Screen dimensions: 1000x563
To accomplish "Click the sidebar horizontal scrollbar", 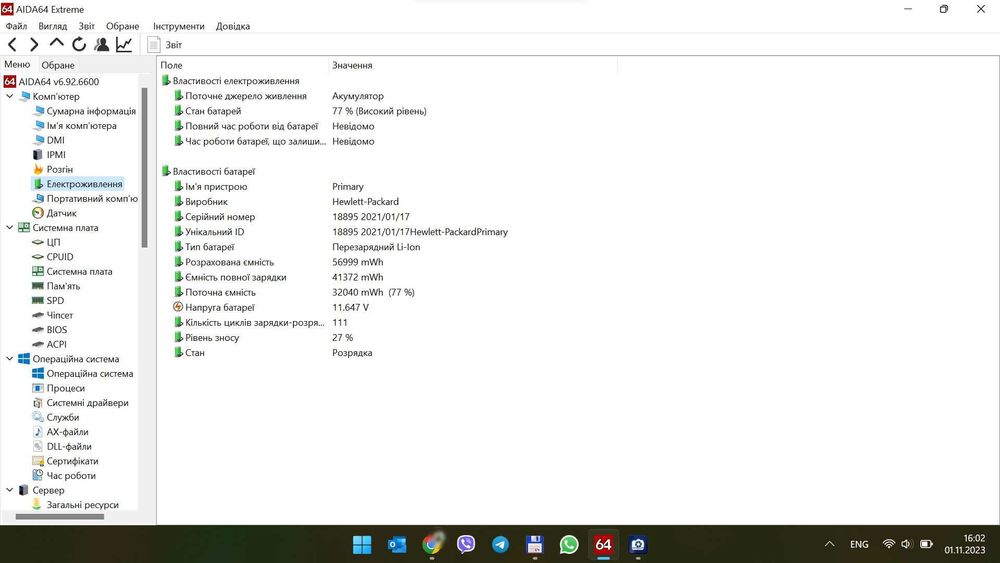I will point(59,516).
